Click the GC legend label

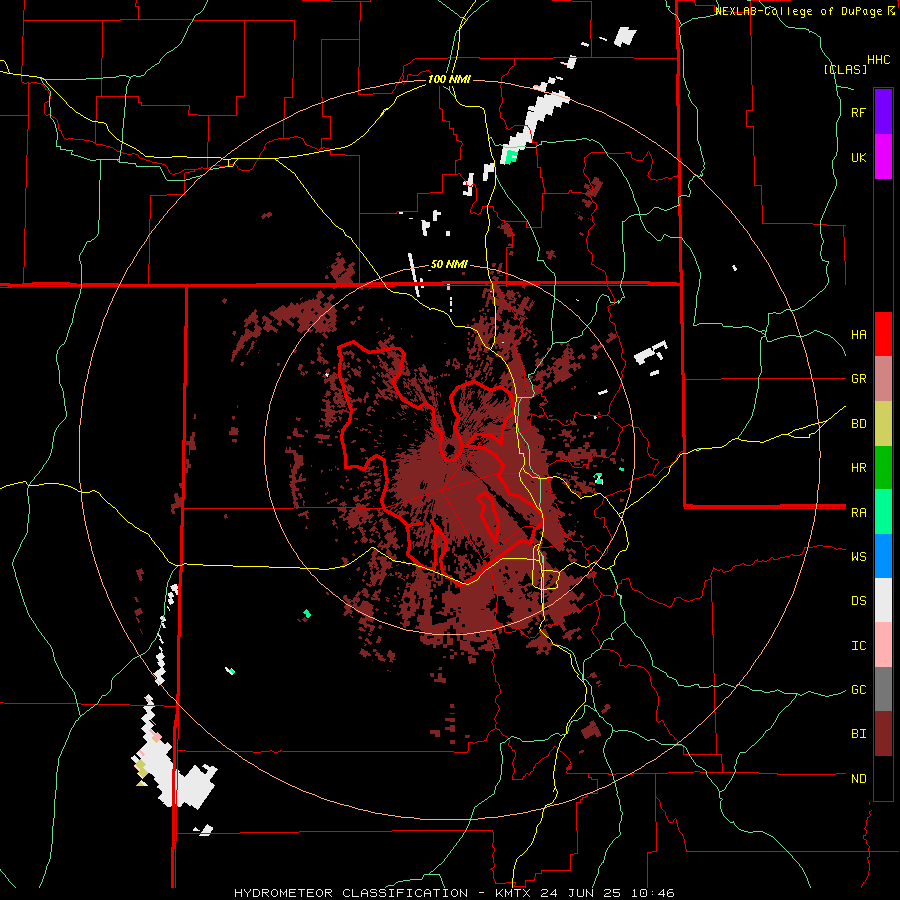859,690
